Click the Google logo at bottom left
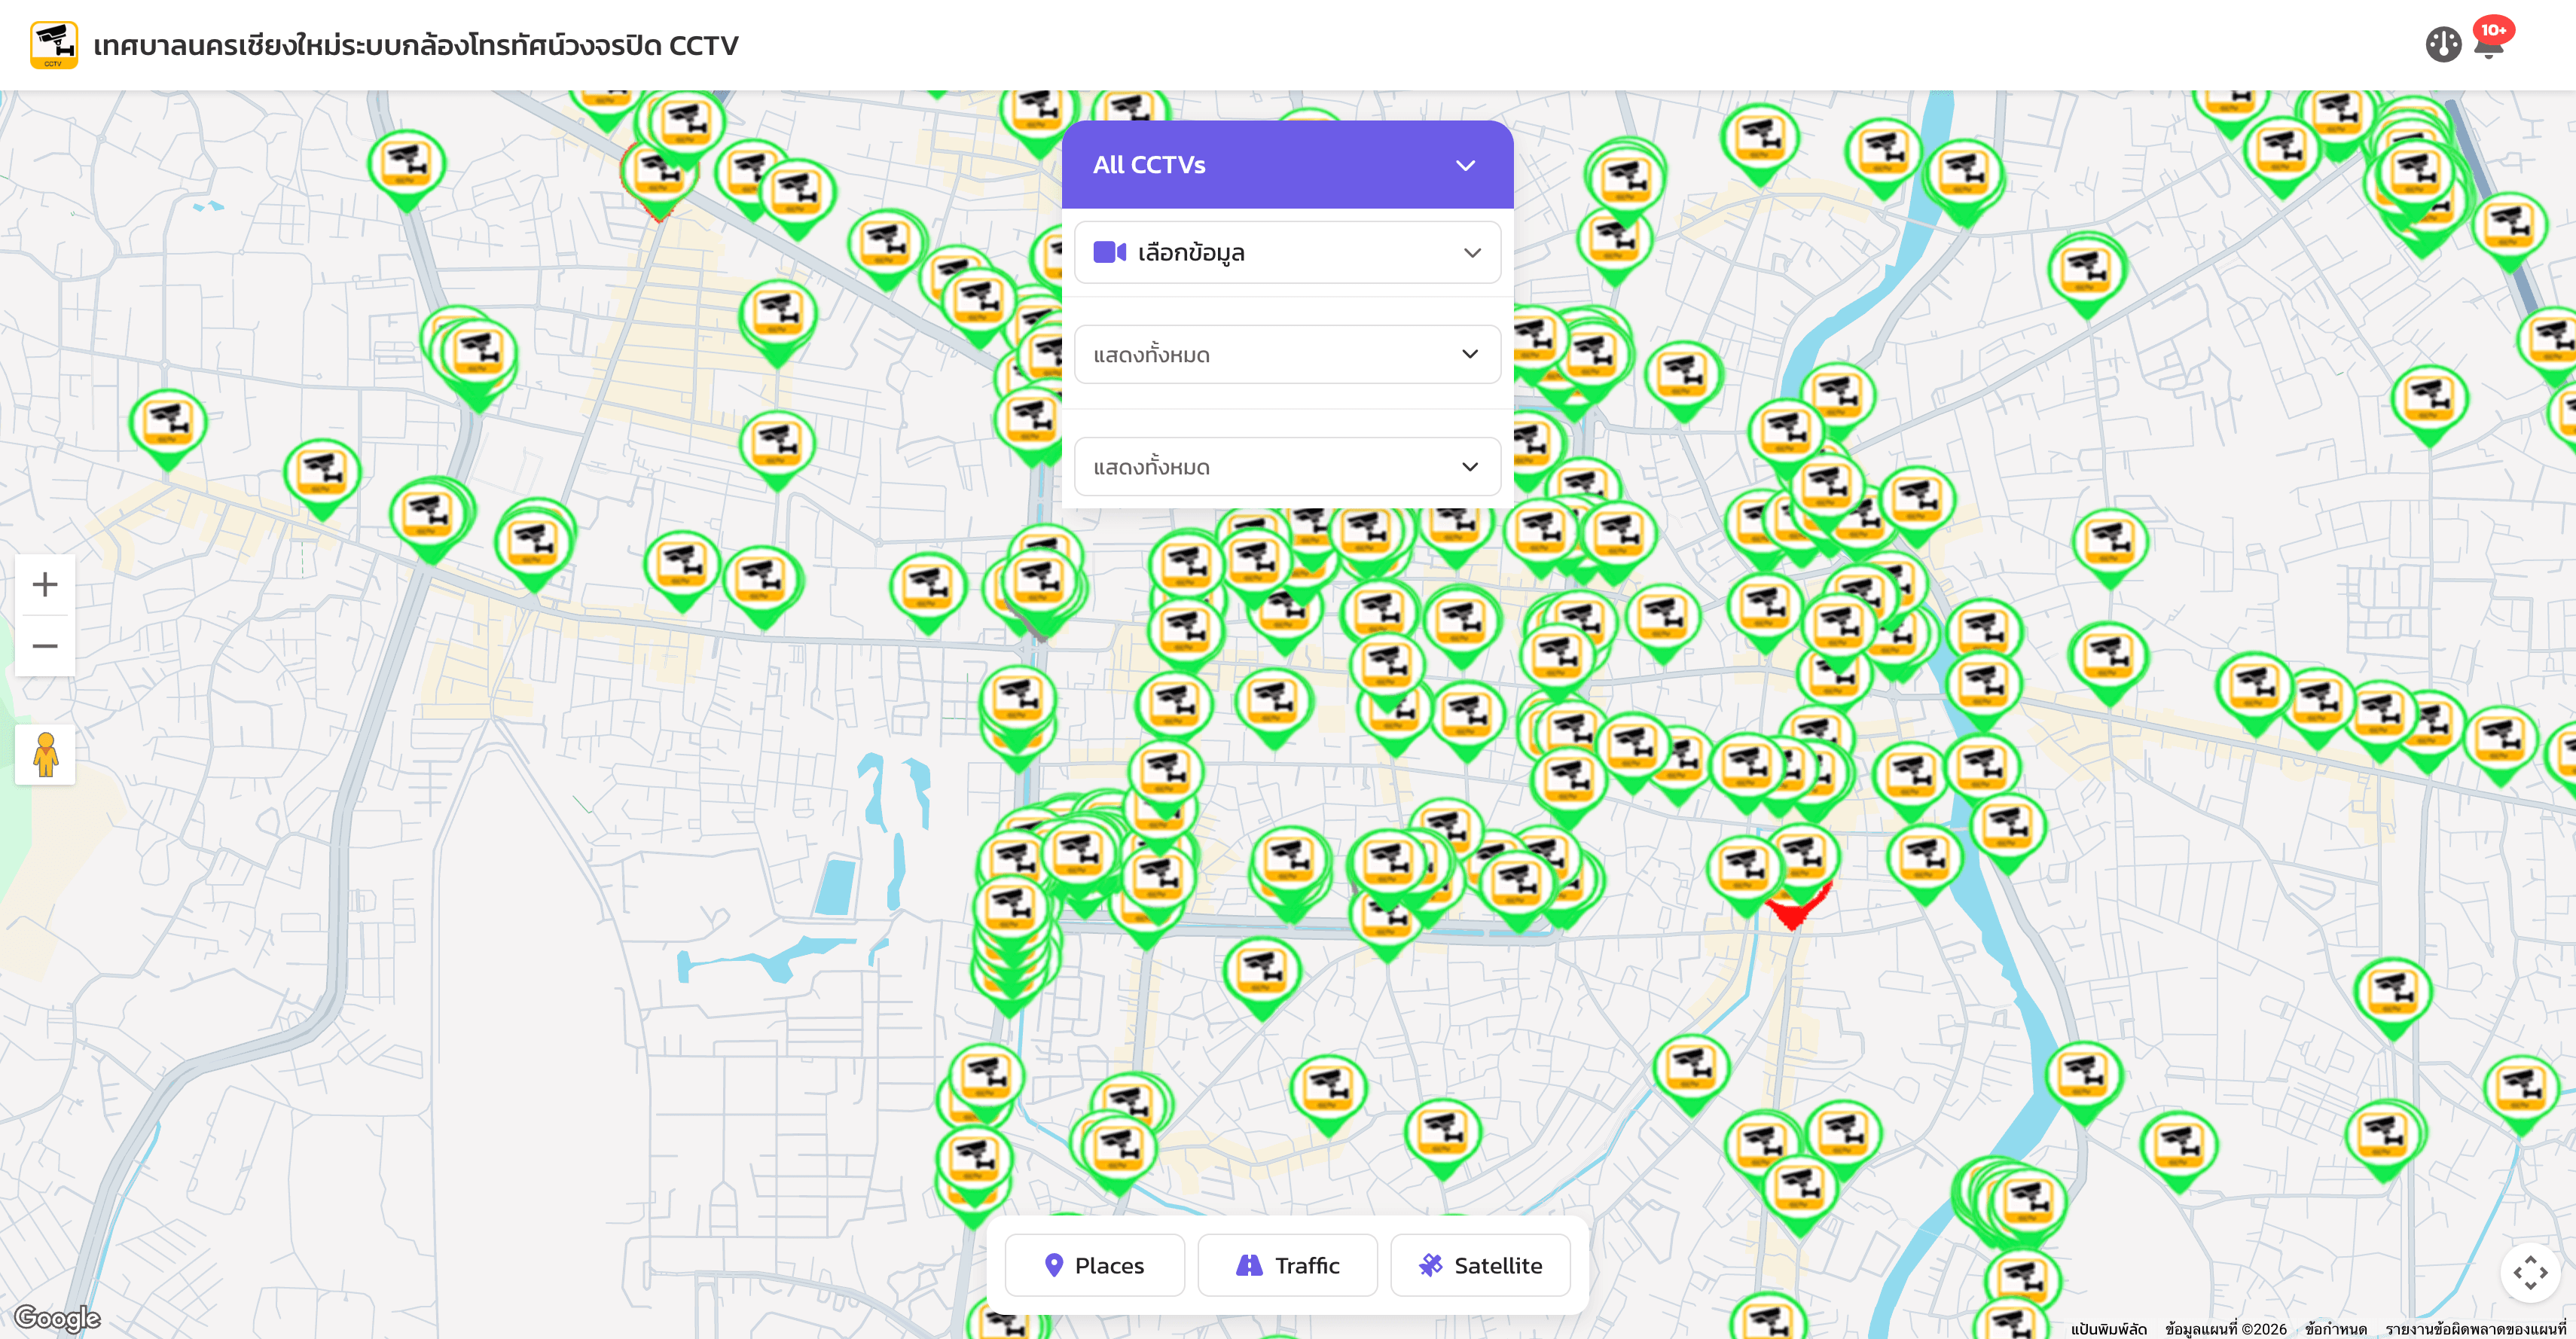This screenshot has height=1339, width=2576. 57,1318
